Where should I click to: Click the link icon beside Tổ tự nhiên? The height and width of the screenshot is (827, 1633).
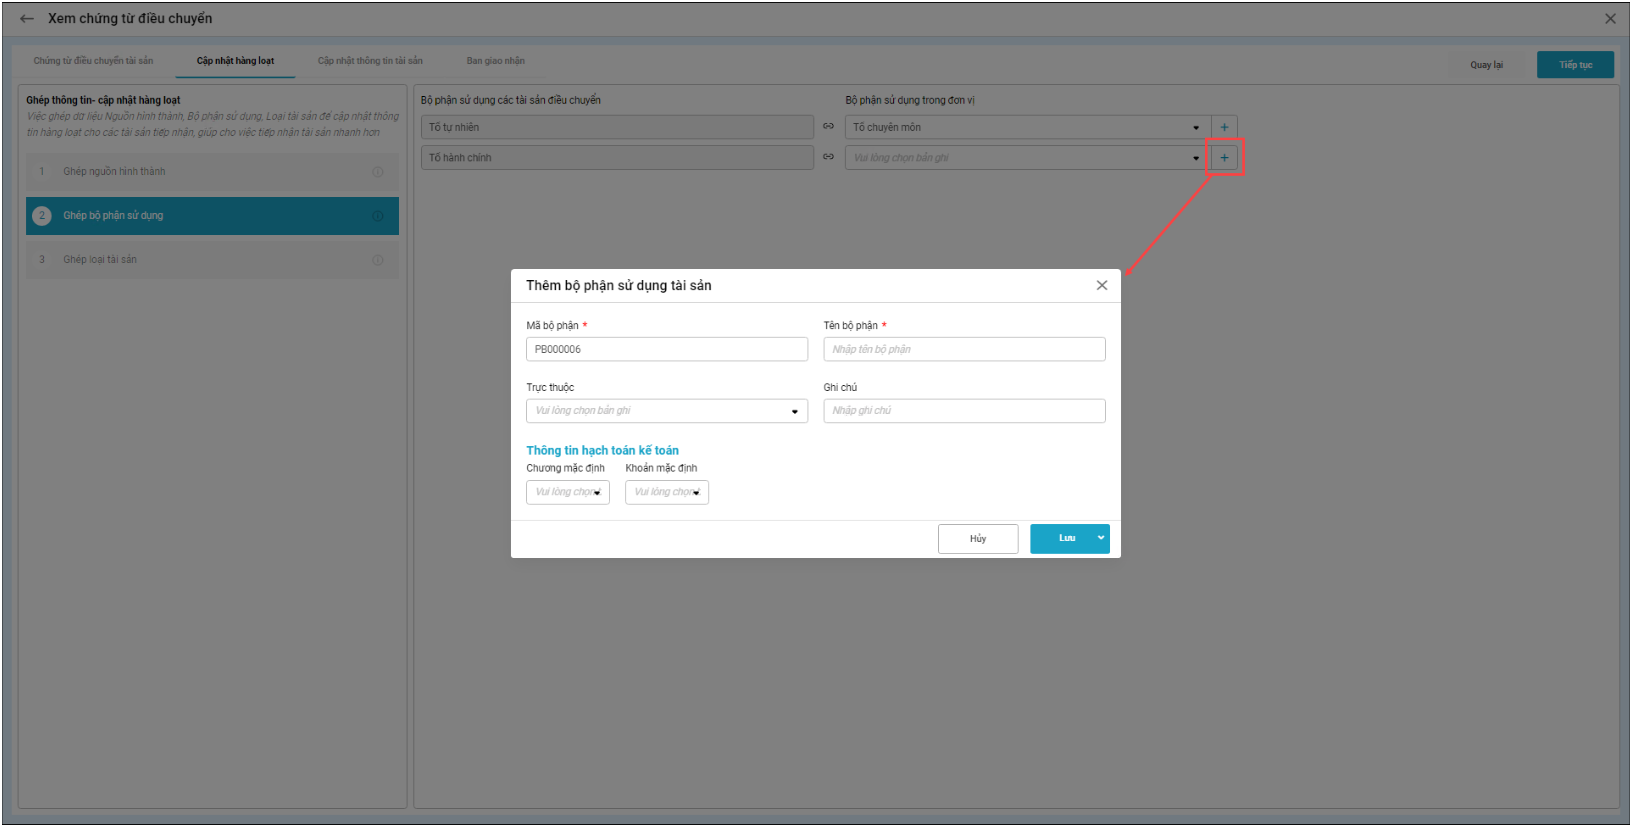(x=828, y=127)
